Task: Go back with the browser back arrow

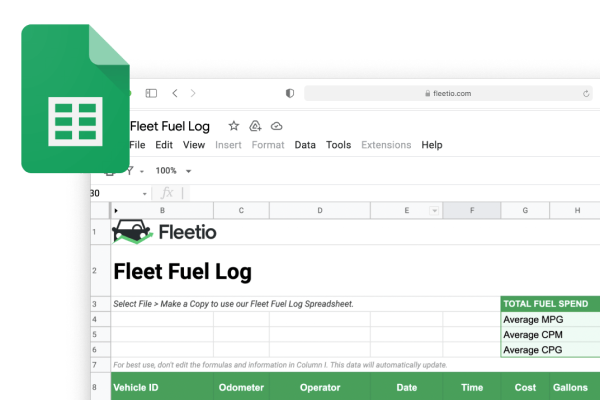Action: point(175,93)
